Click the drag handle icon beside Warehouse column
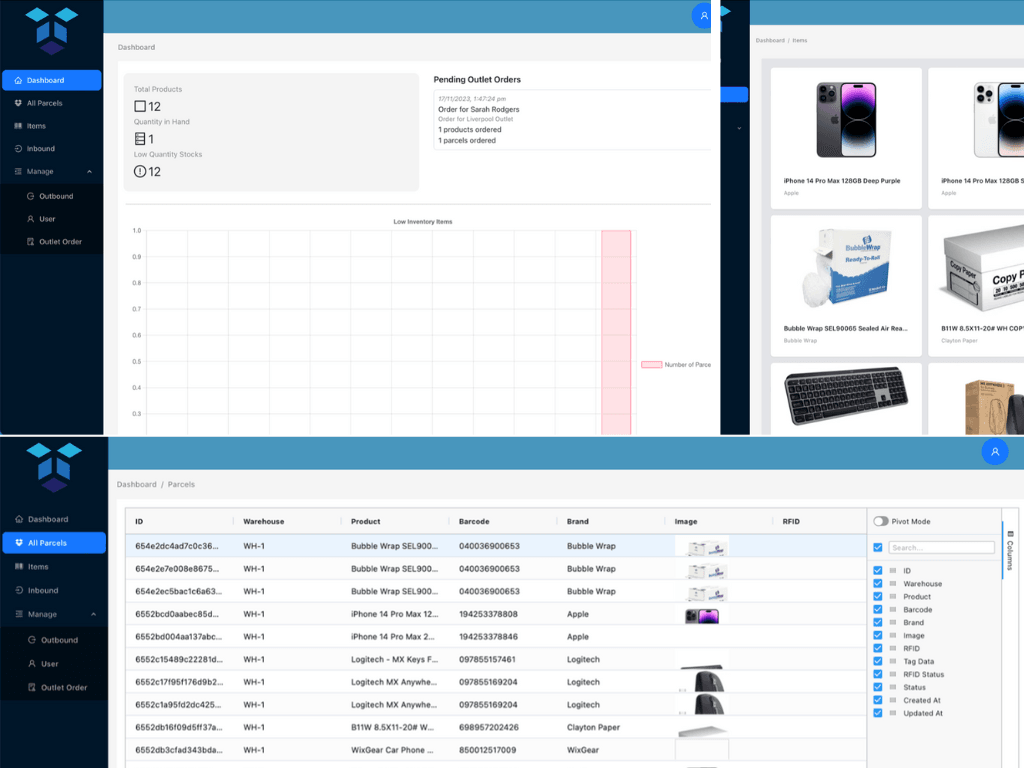 pos(894,584)
